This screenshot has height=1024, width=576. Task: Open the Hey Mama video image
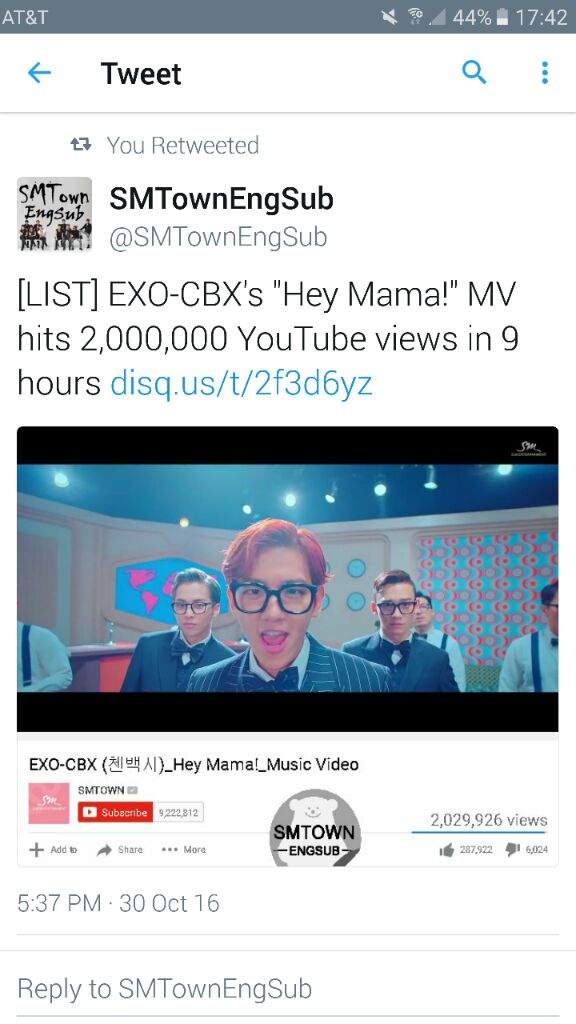pos(287,579)
